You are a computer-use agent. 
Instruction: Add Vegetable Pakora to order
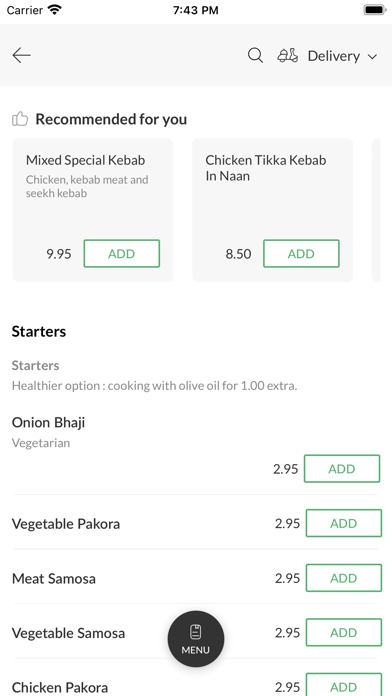pyautogui.click(x=344, y=523)
